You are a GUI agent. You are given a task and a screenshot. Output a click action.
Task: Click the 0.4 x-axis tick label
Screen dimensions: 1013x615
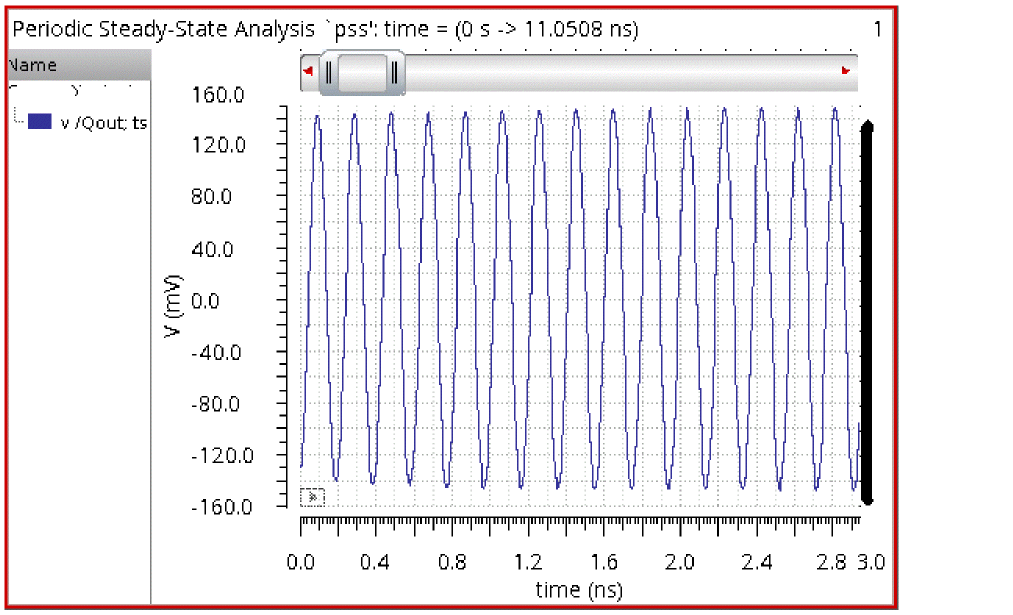click(375, 562)
